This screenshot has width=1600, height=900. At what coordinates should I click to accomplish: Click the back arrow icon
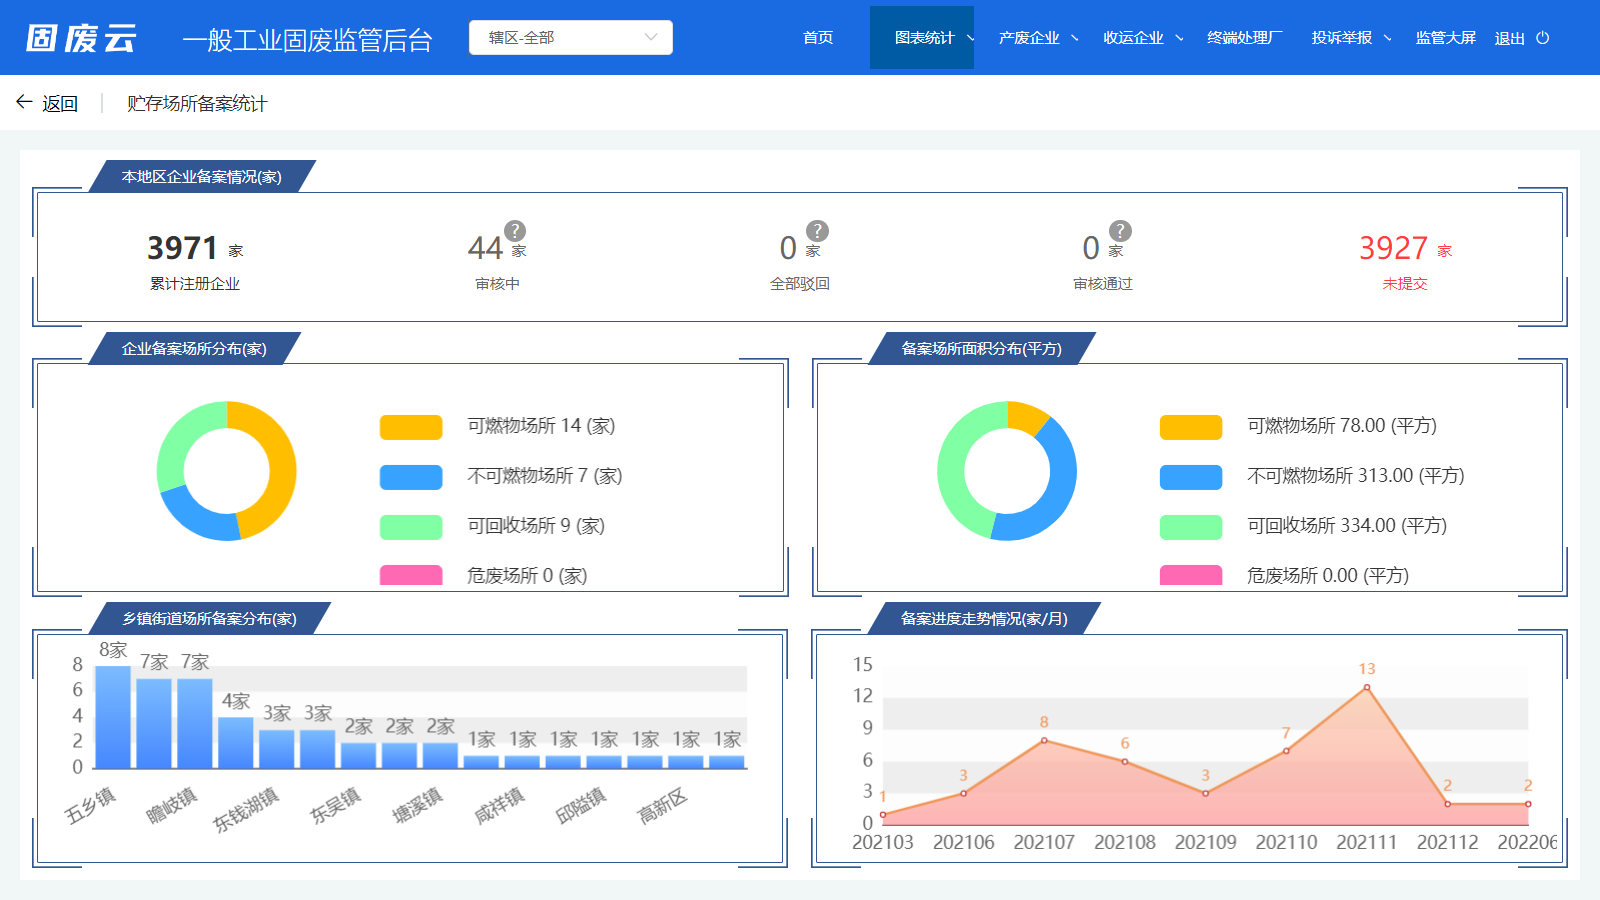(x=24, y=102)
